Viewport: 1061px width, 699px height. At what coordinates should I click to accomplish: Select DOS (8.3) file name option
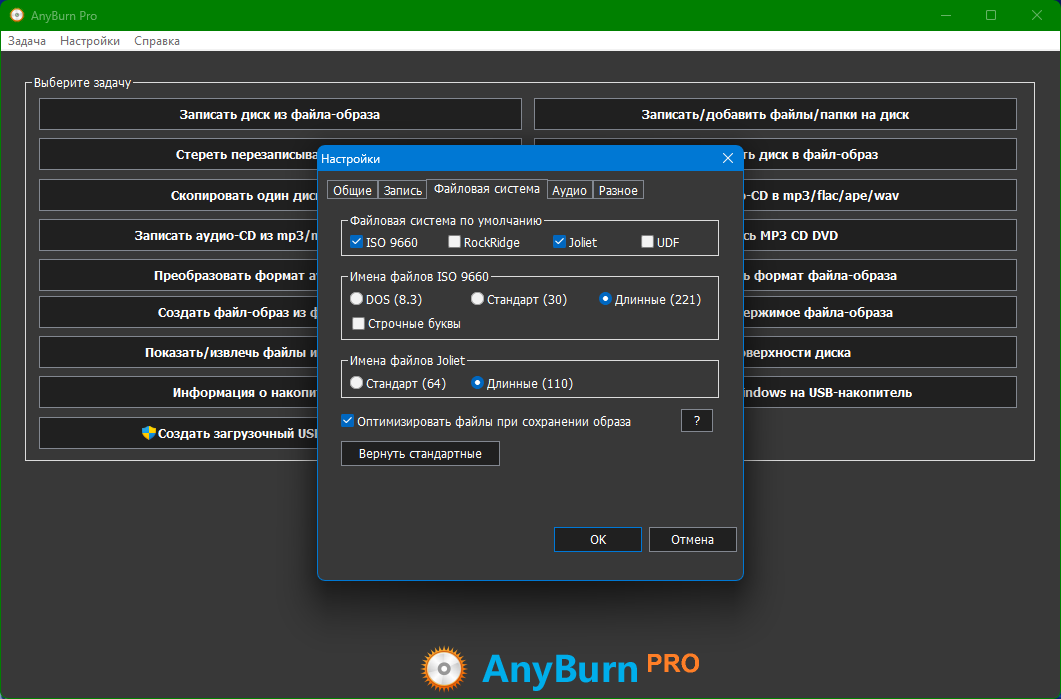click(x=357, y=299)
